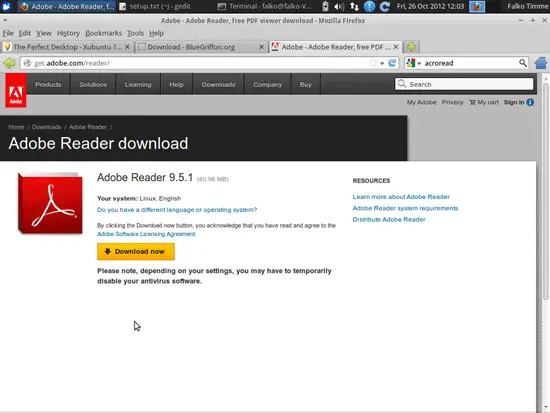Image resolution: width=550 pixels, height=413 pixels.
Task: Open the window menu arrow at the title bar's left
Action: pyautogui.click(x=5, y=20)
